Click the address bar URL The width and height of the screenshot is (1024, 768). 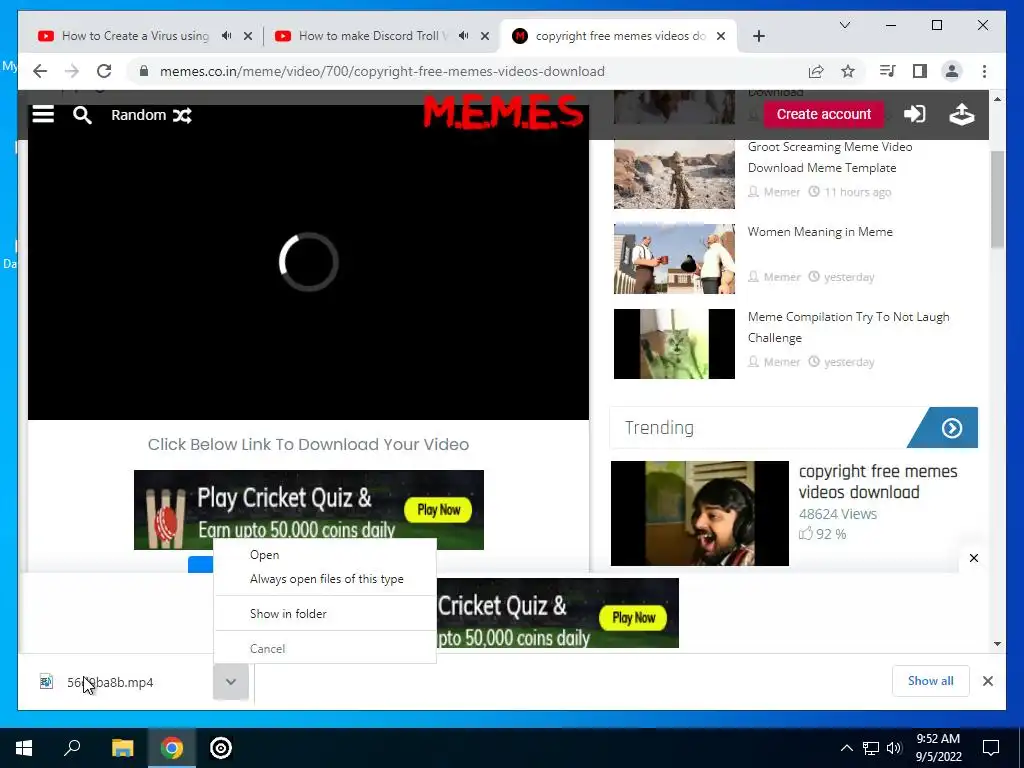pos(382,71)
